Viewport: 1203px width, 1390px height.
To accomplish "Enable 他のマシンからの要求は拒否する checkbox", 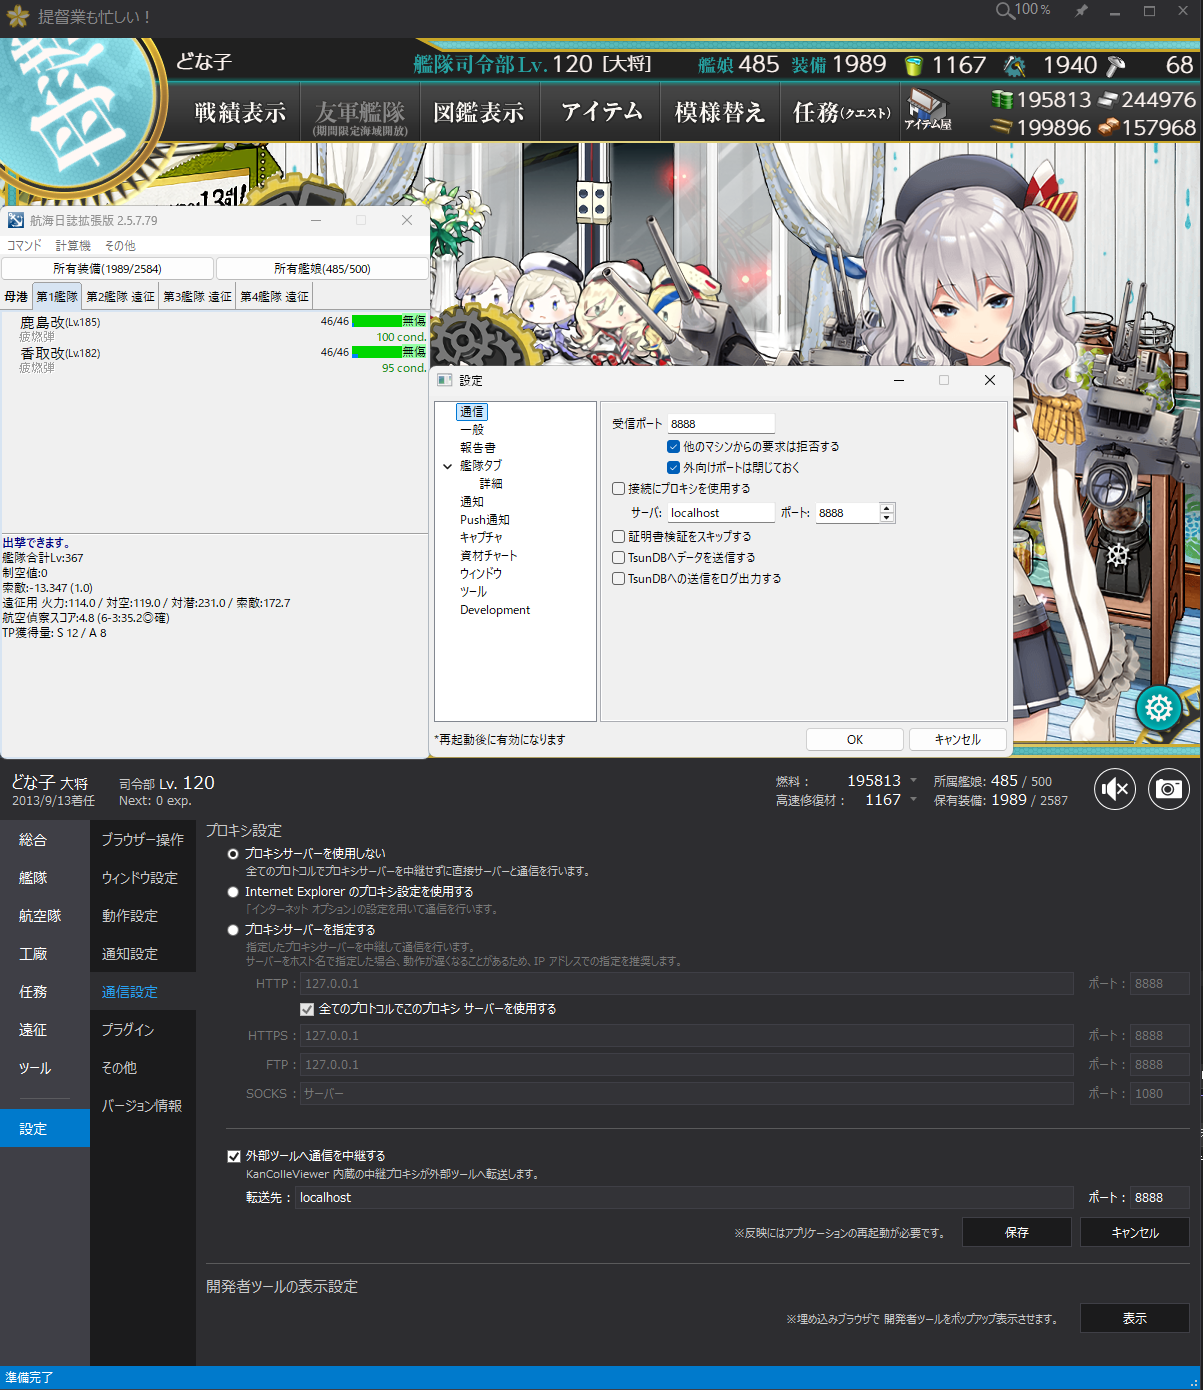I will point(673,446).
